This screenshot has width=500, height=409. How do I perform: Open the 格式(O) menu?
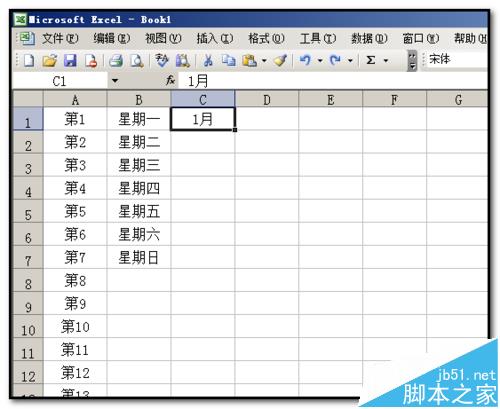click(x=266, y=39)
